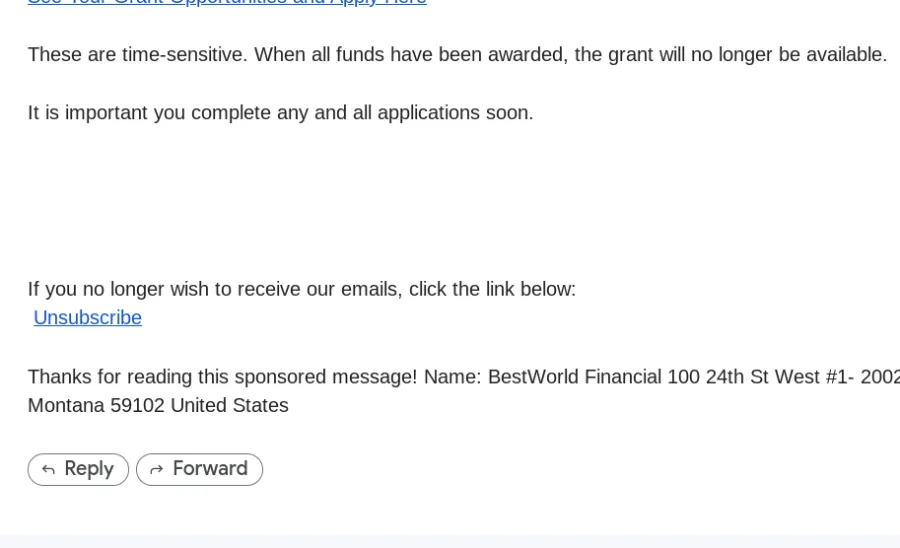This screenshot has width=900, height=548.
Task: Click the 'Thanks for reading this sponsored message' text
Action: tap(223, 377)
